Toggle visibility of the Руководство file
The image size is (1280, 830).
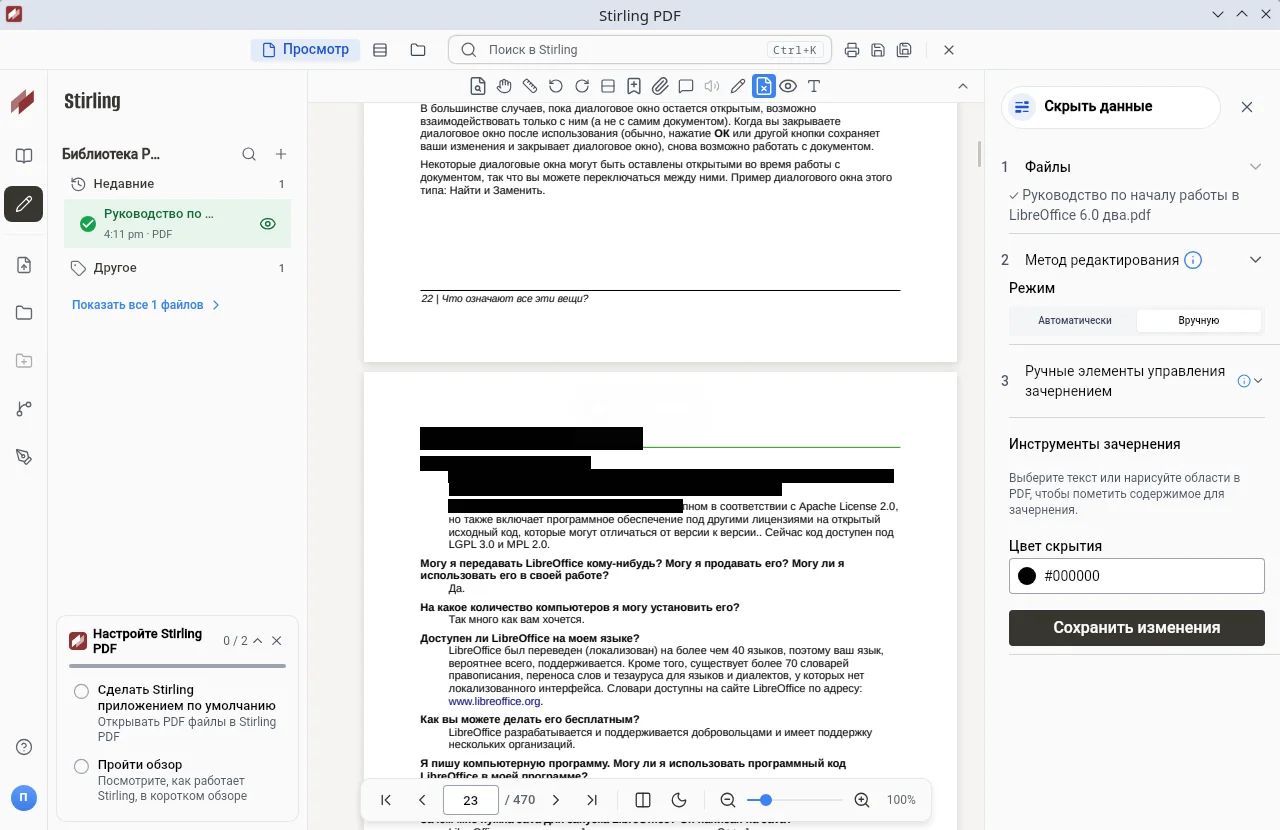pyautogui.click(x=267, y=224)
